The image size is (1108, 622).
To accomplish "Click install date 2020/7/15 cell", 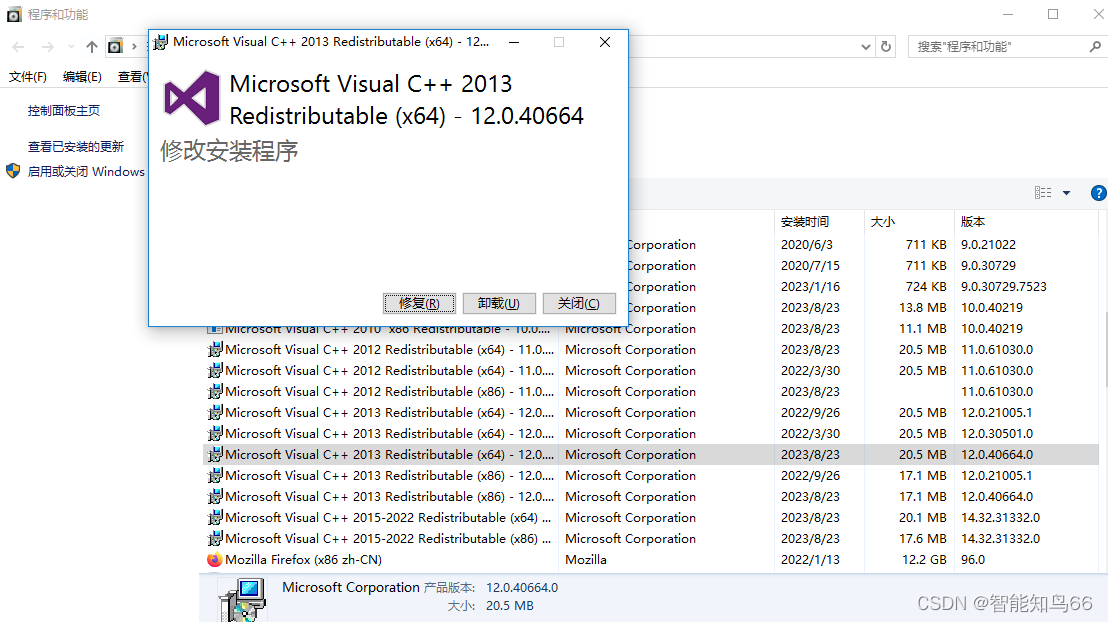I will (x=811, y=266).
